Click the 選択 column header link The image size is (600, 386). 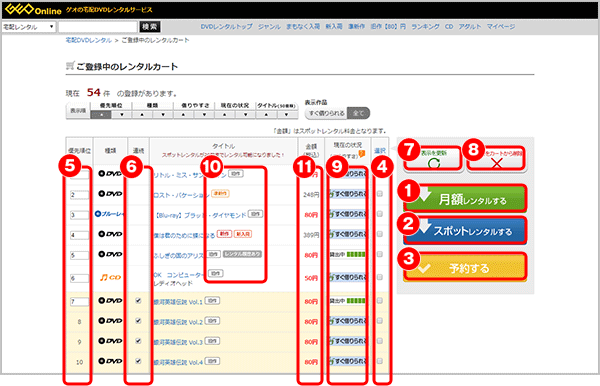(380, 150)
